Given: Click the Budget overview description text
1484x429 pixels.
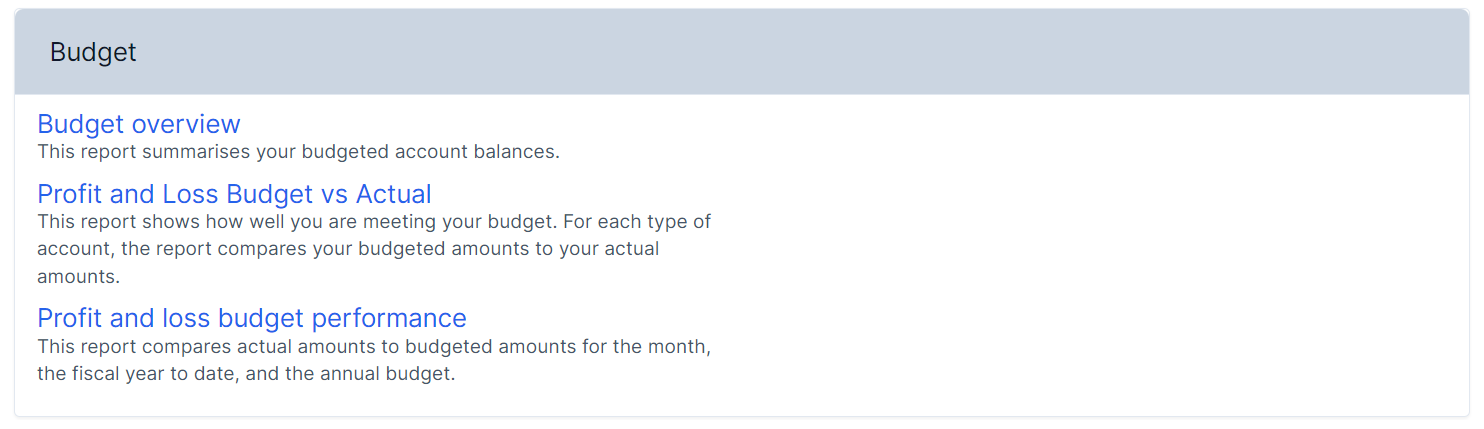Looking at the screenshot, I should (298, 152).
